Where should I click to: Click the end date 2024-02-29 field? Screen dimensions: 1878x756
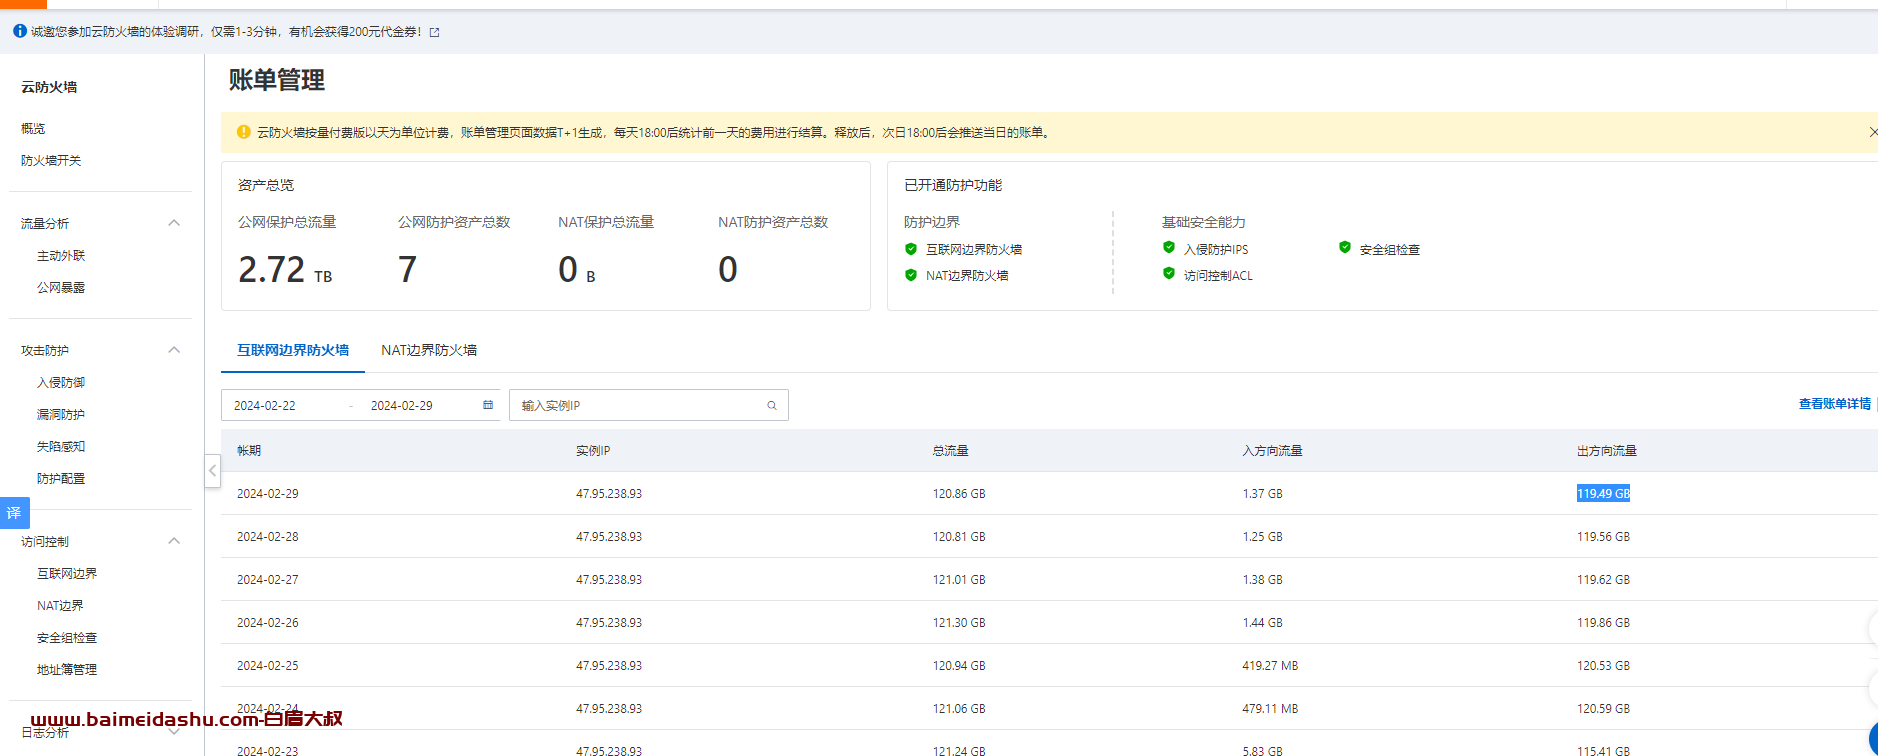402,406
